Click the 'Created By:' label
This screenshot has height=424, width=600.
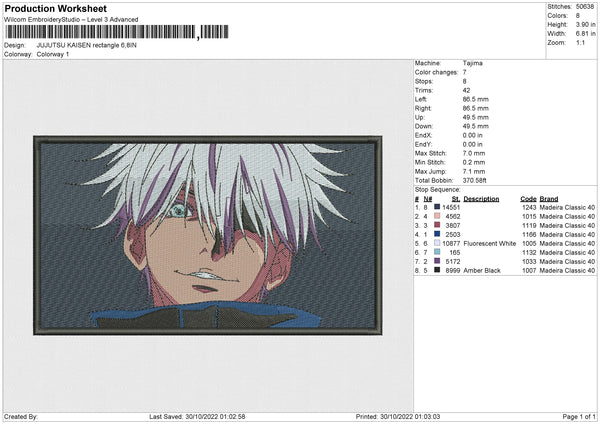pyautogui.click(x=21, y=416)
